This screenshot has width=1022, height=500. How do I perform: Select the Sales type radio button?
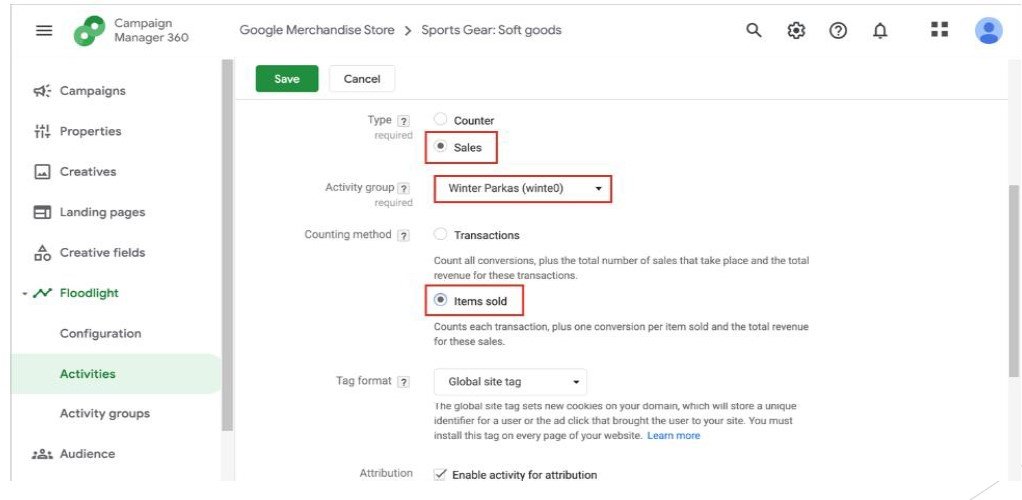441,147
